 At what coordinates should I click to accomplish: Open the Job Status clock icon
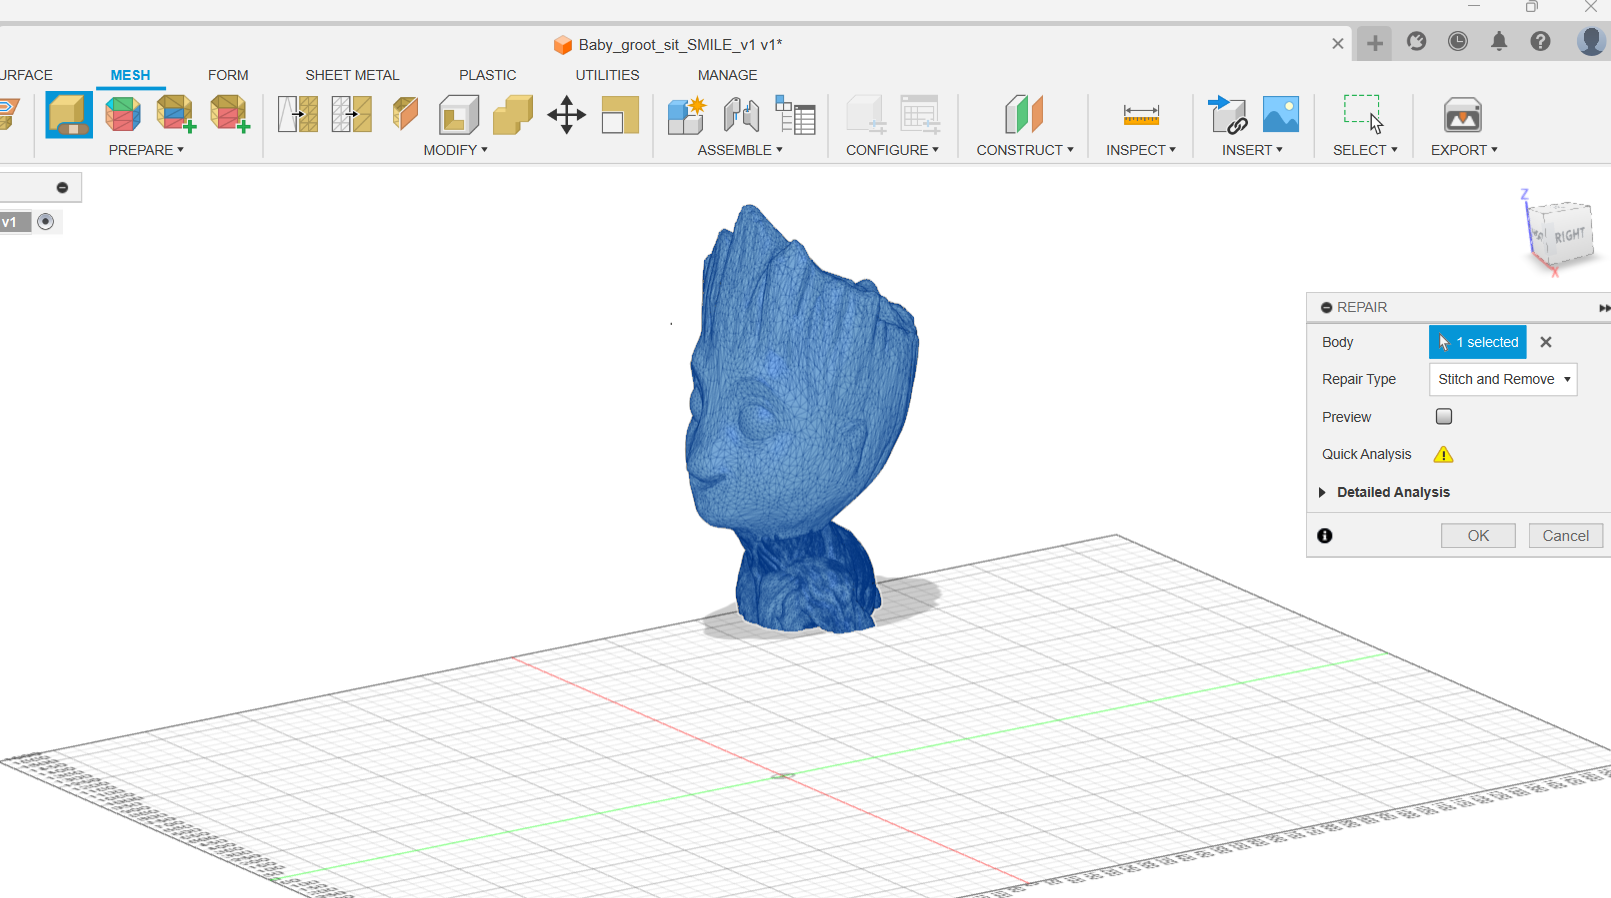pos(1458,41)
